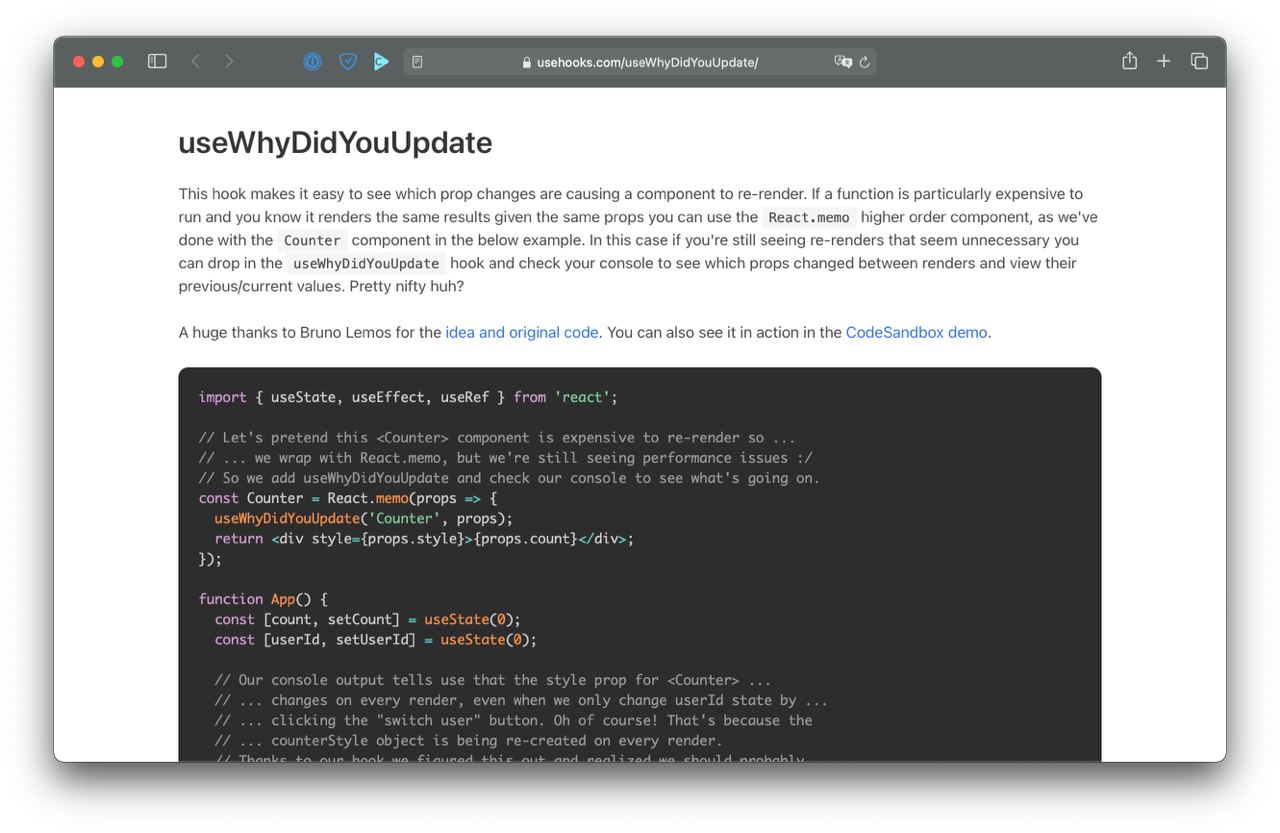
Task: Reload the page with refresh icon
Action: point(865,62)
